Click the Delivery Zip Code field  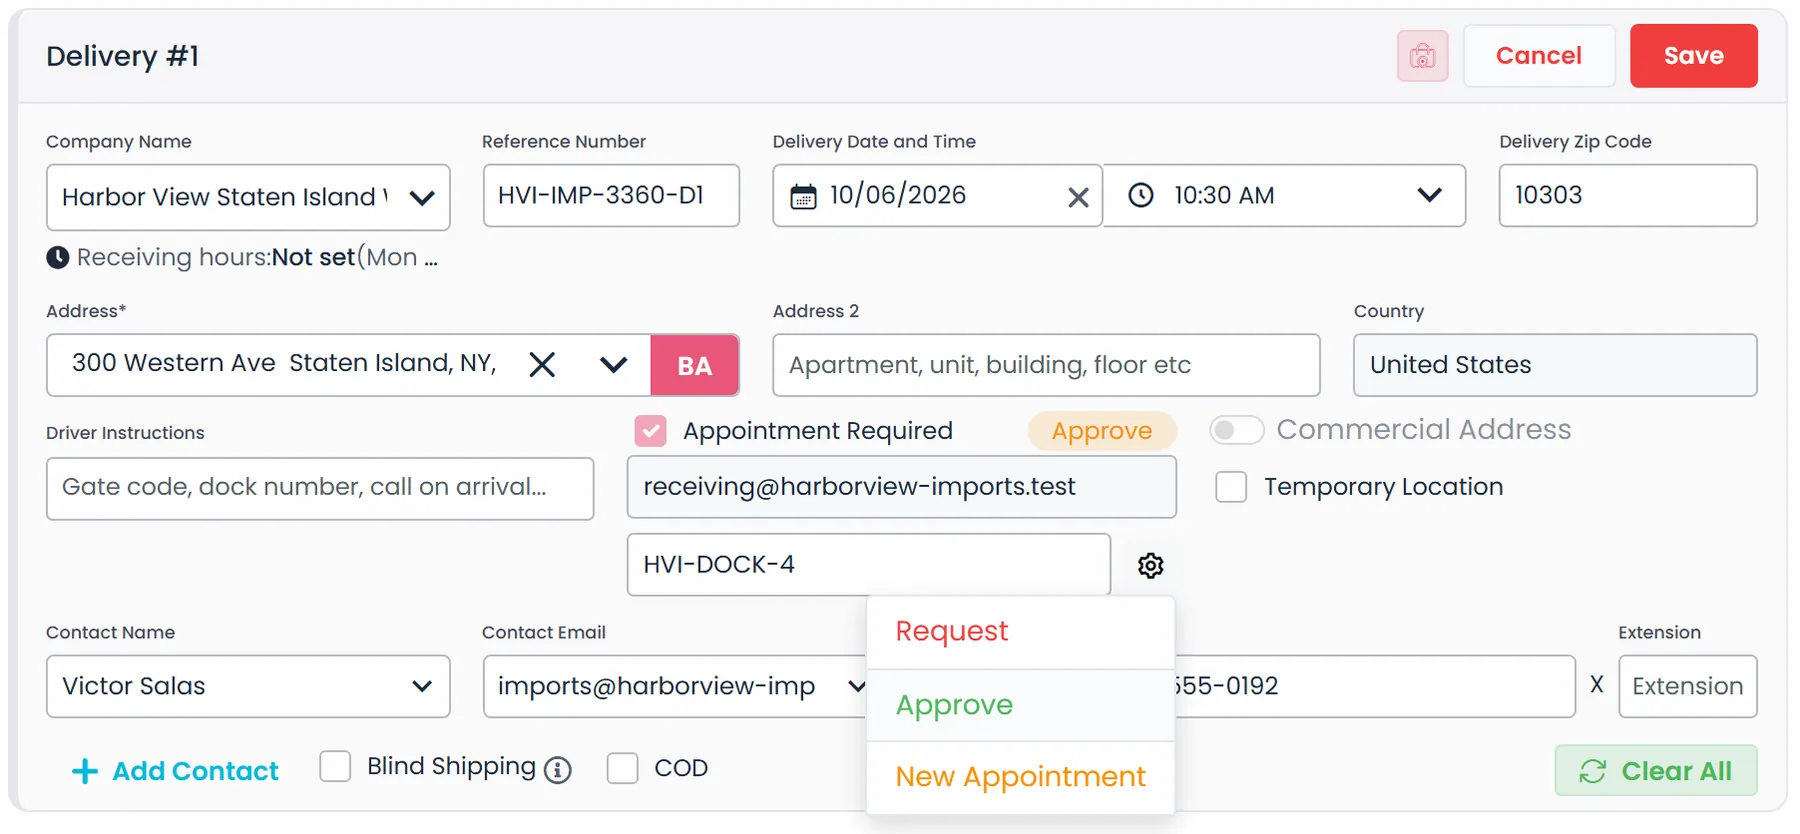pyautogui.click(x=1627, y=195)
